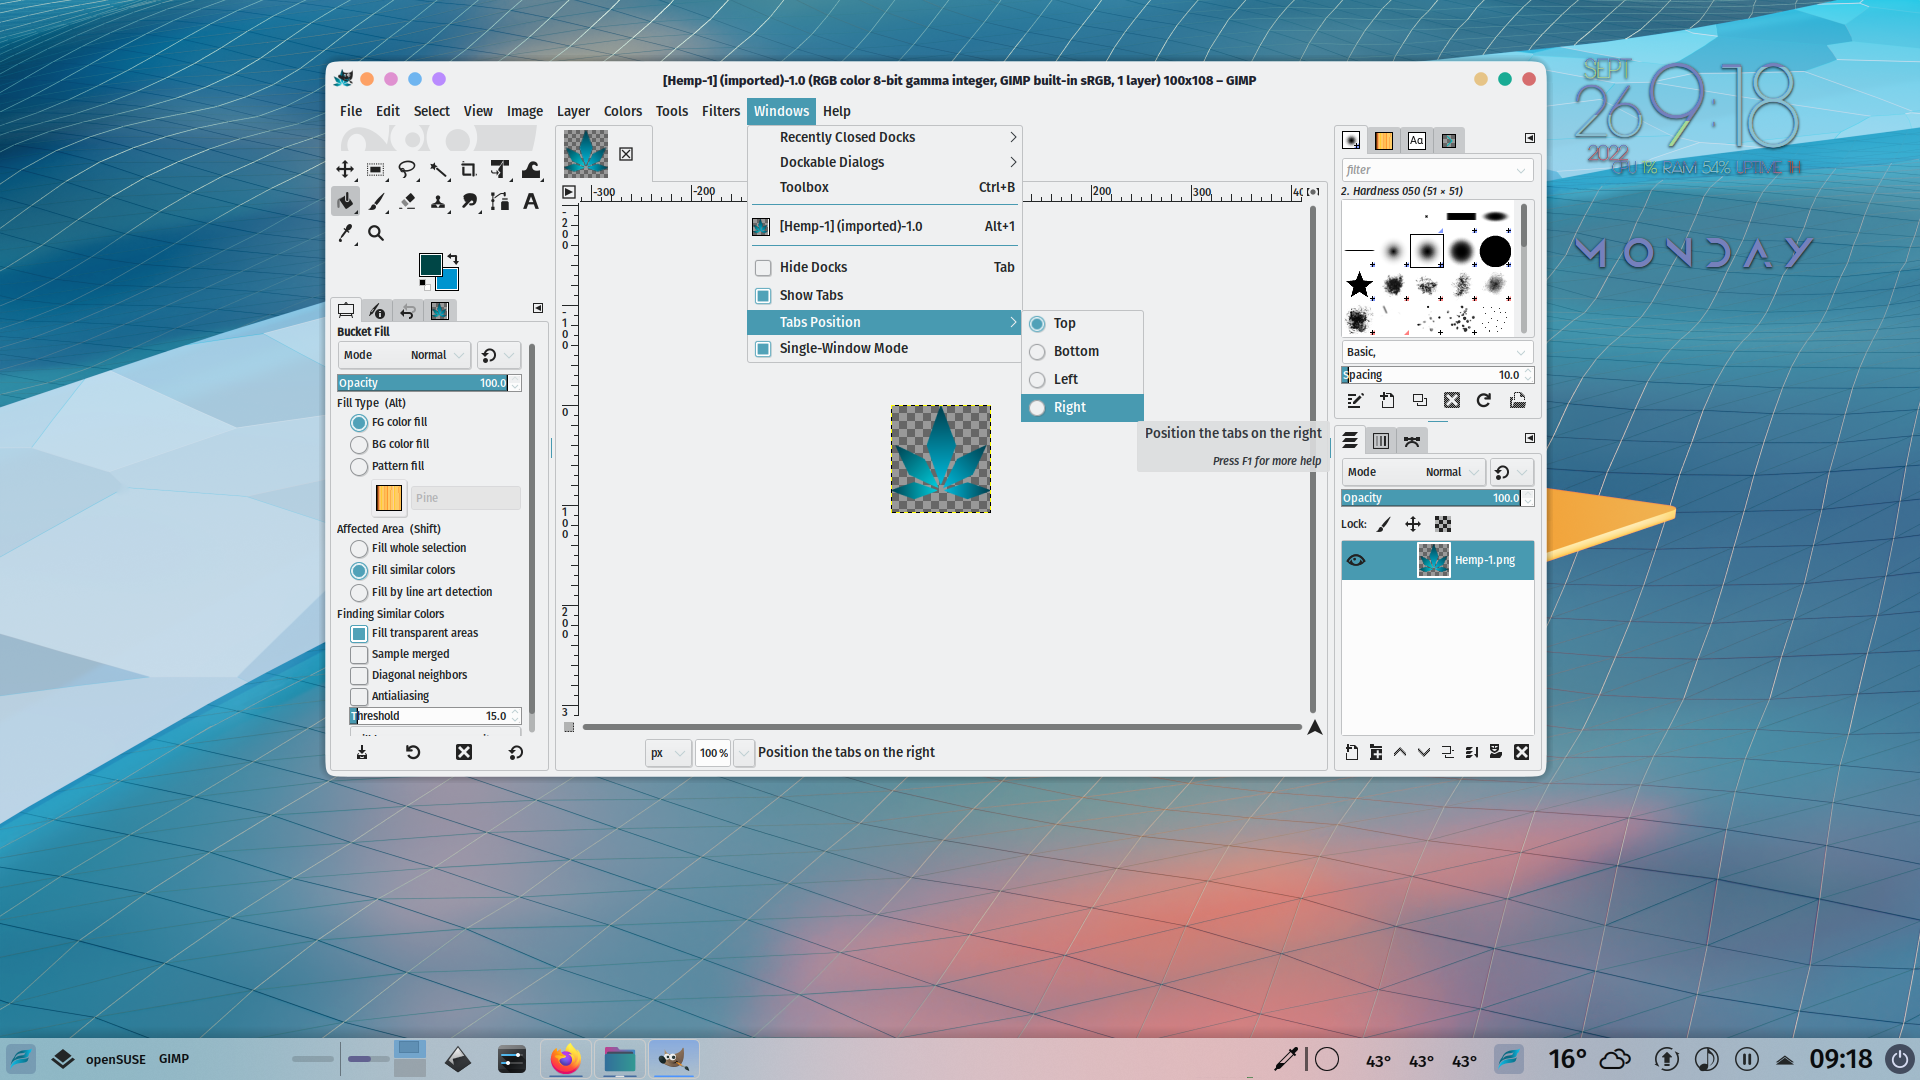Delete the selected brush
Image resolution: width=1920 pixels, height=1080 pixels.
1452,401
